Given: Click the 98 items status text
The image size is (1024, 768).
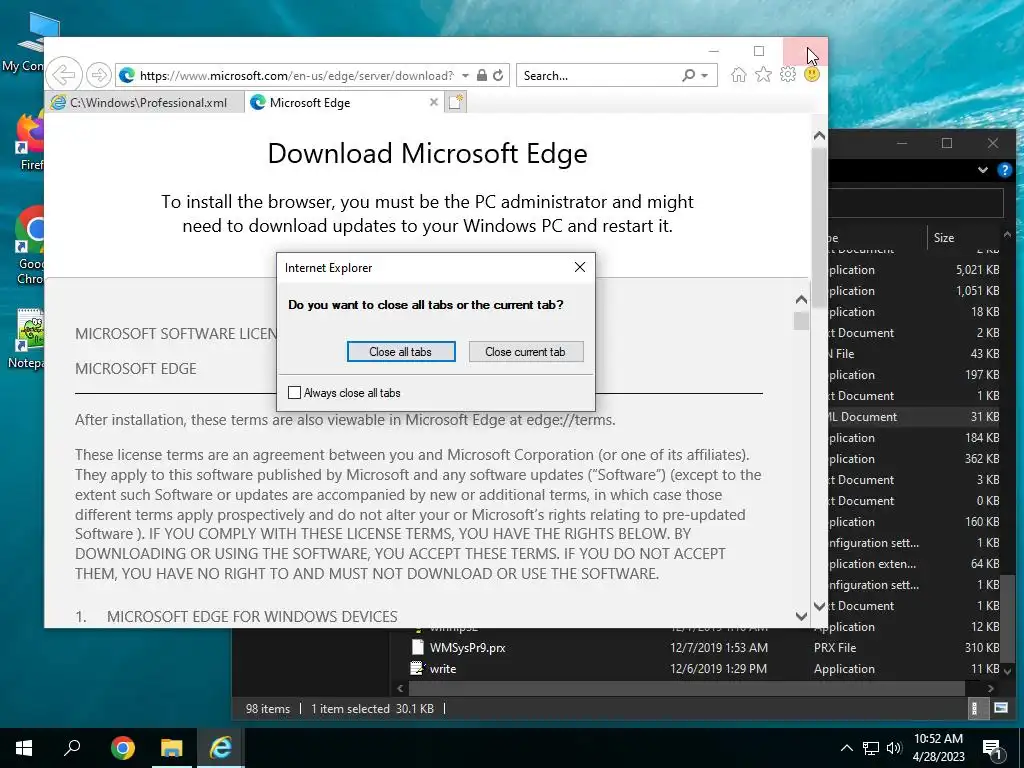Looking at the screenshot, I should [268, 709].
